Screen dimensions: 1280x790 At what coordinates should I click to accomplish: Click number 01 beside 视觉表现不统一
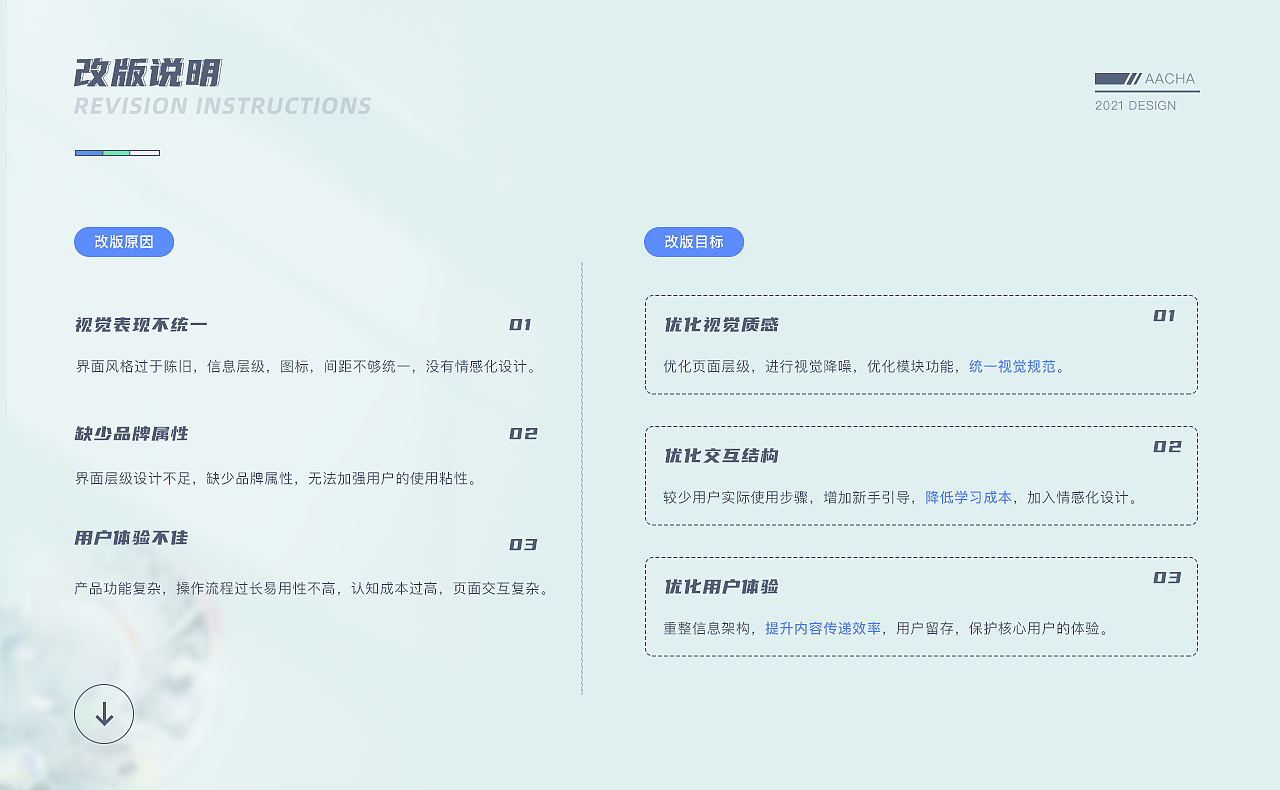click(520, 325)
